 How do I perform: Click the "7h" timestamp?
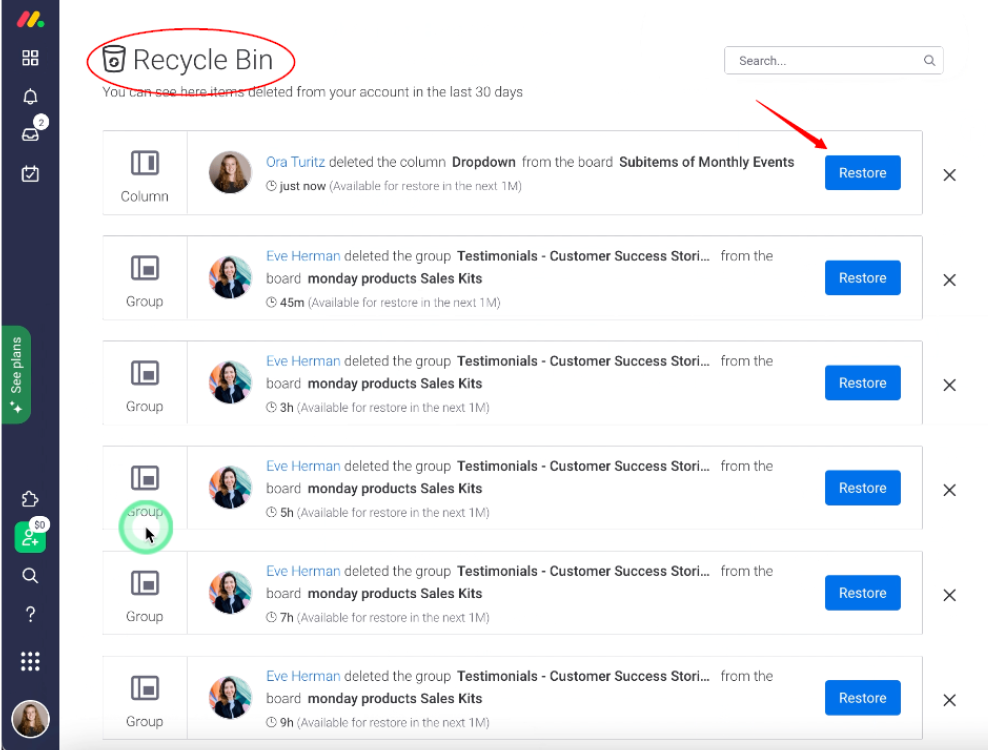point(287,617)
